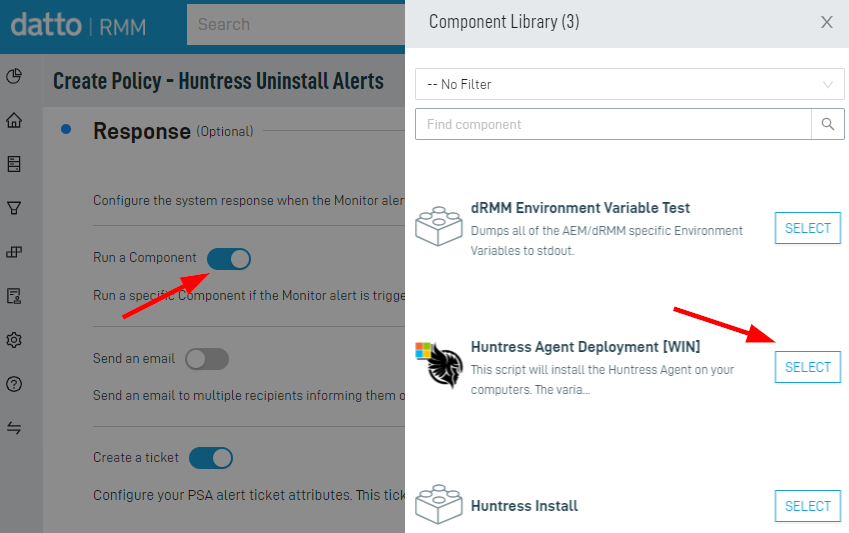Select the Huntress Install component

pyautogui.click(x=807, y=506)
